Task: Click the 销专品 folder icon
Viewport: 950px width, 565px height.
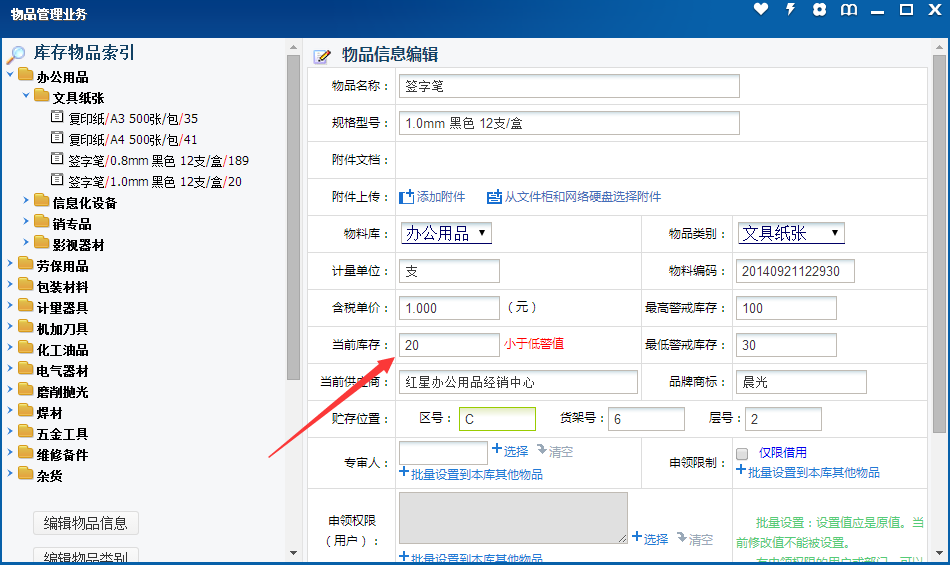Action: coord(41,222)
